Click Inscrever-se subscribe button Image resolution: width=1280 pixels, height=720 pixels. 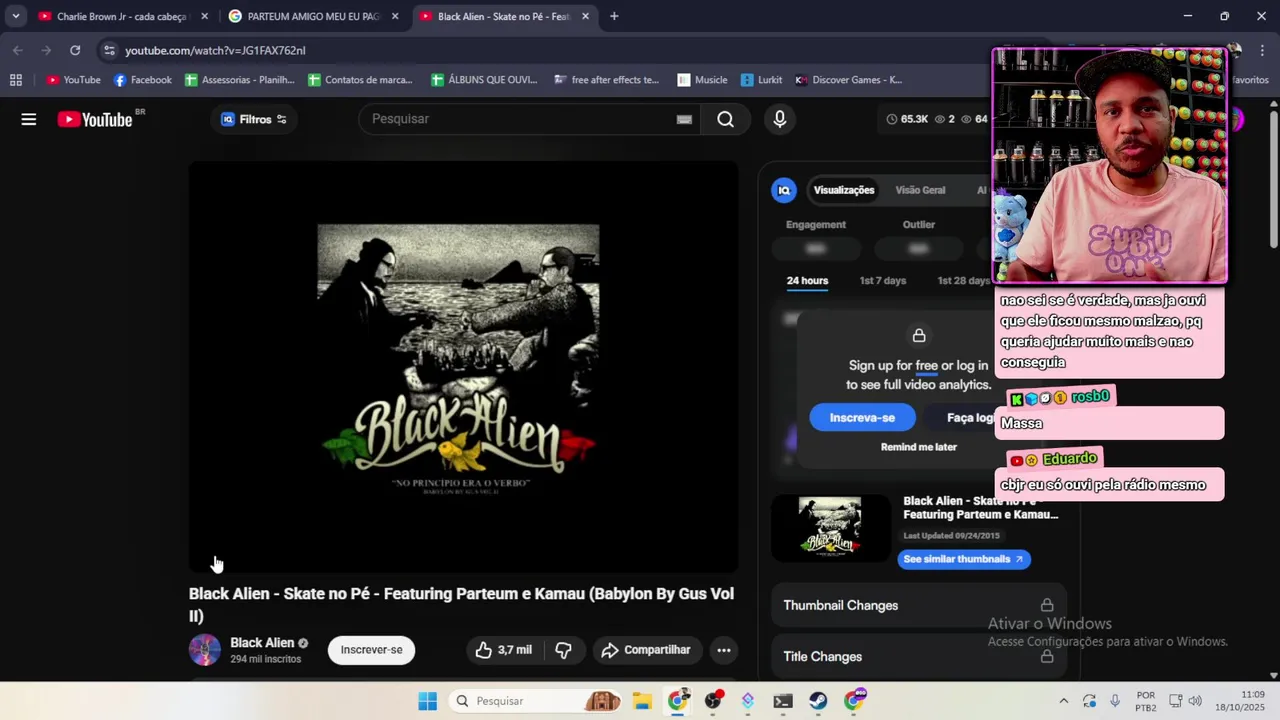371,650
